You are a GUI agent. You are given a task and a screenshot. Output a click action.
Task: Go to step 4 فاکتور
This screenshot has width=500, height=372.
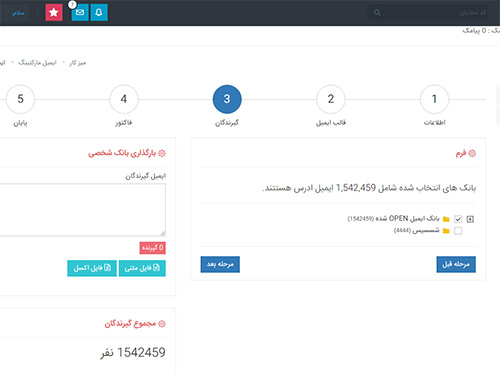coord(124,99)
